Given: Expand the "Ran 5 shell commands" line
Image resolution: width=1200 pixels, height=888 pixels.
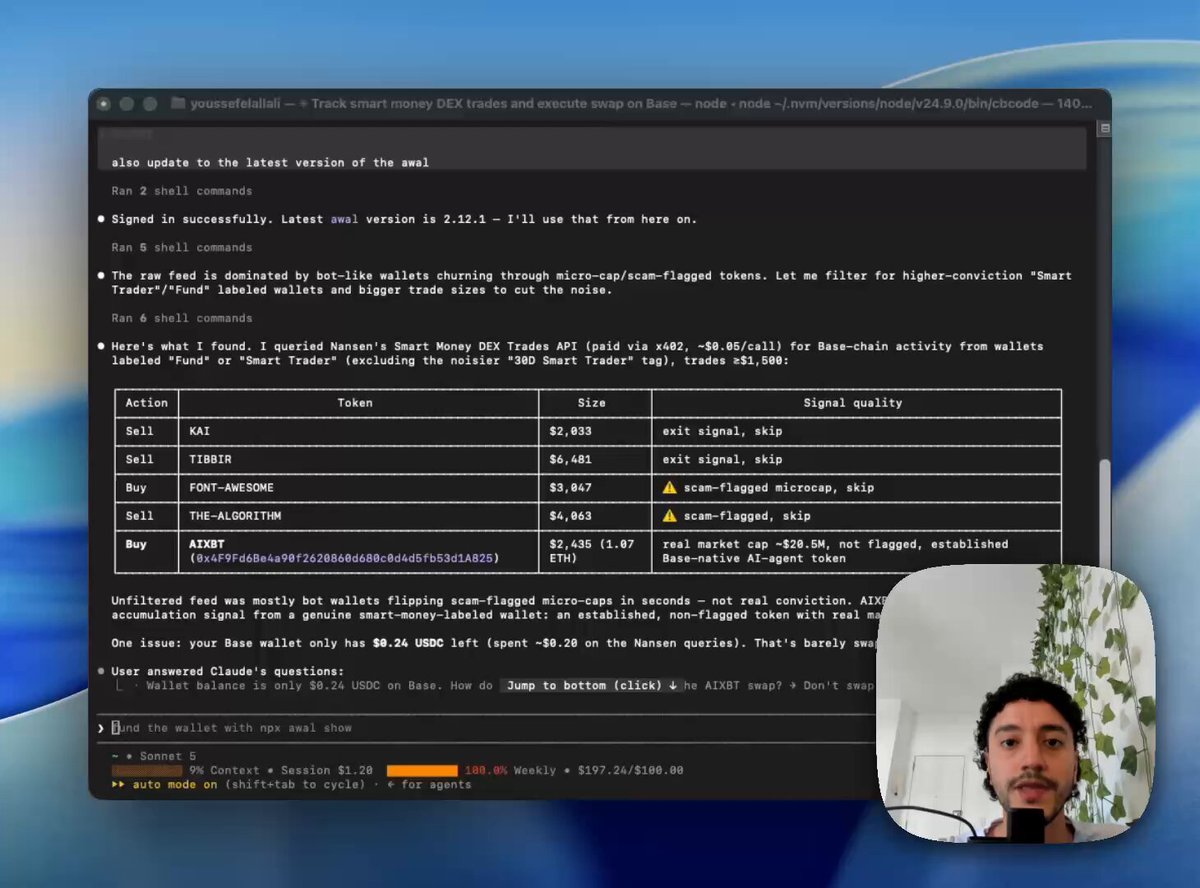Looking at the screenshot, I should coord(182,247).
